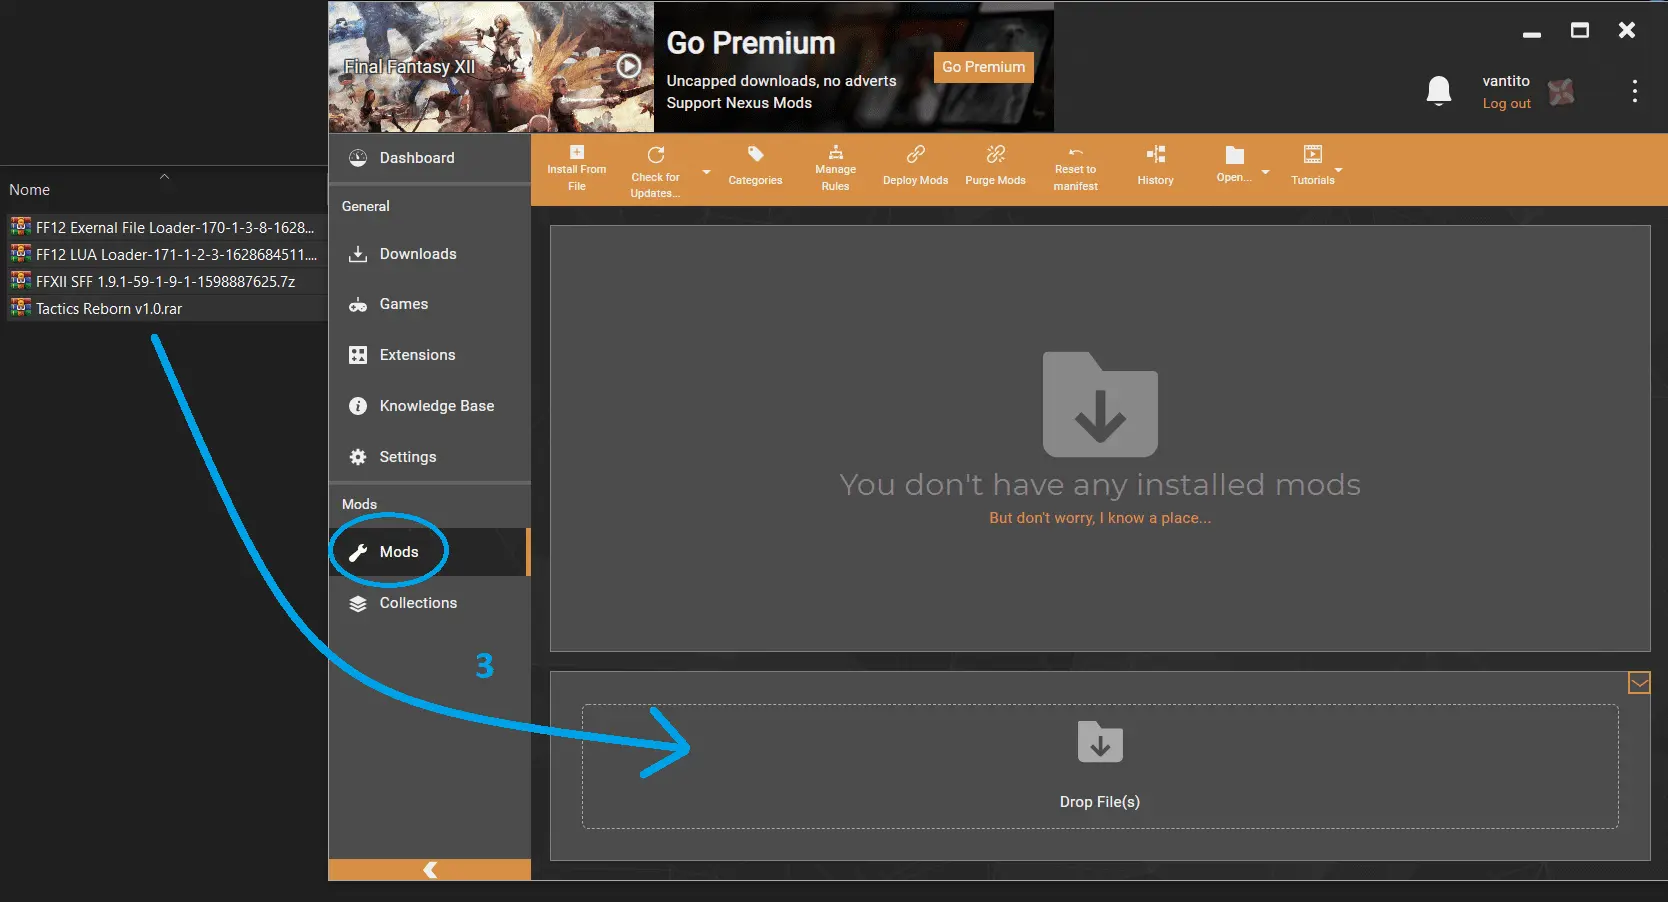Screen dimensions: 1668x902
Task: Click the Drop File(s) zone
Action: [x=1100, y=766]
